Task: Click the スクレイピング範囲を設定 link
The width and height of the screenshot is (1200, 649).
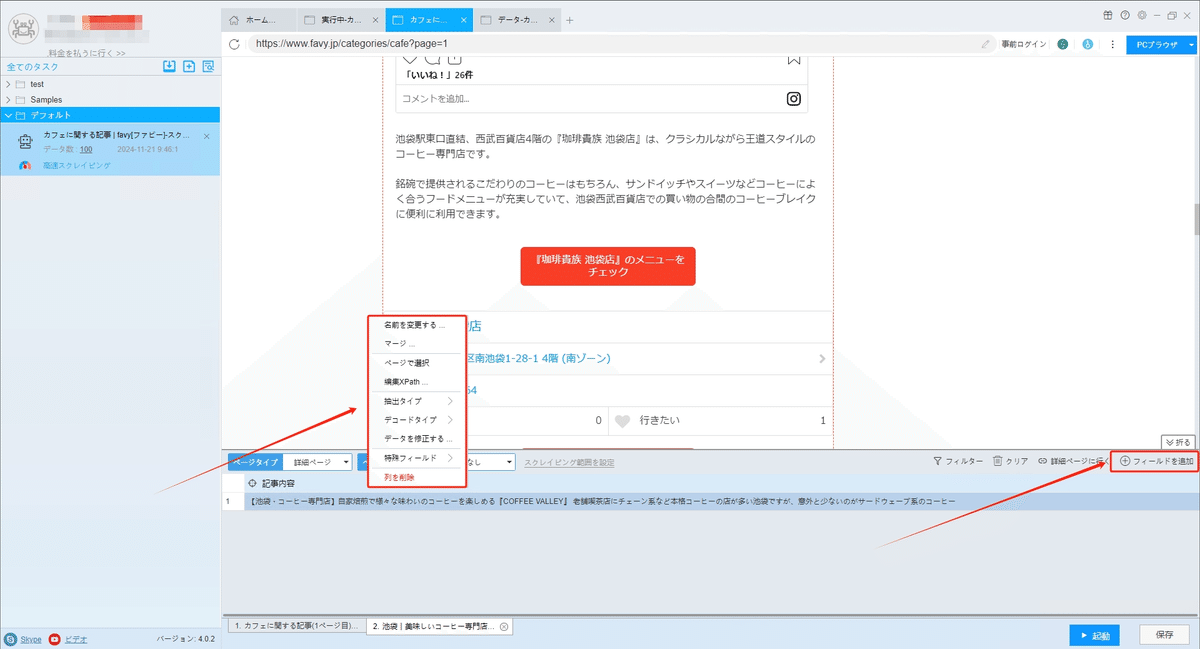Action: (x=569, y=463)
